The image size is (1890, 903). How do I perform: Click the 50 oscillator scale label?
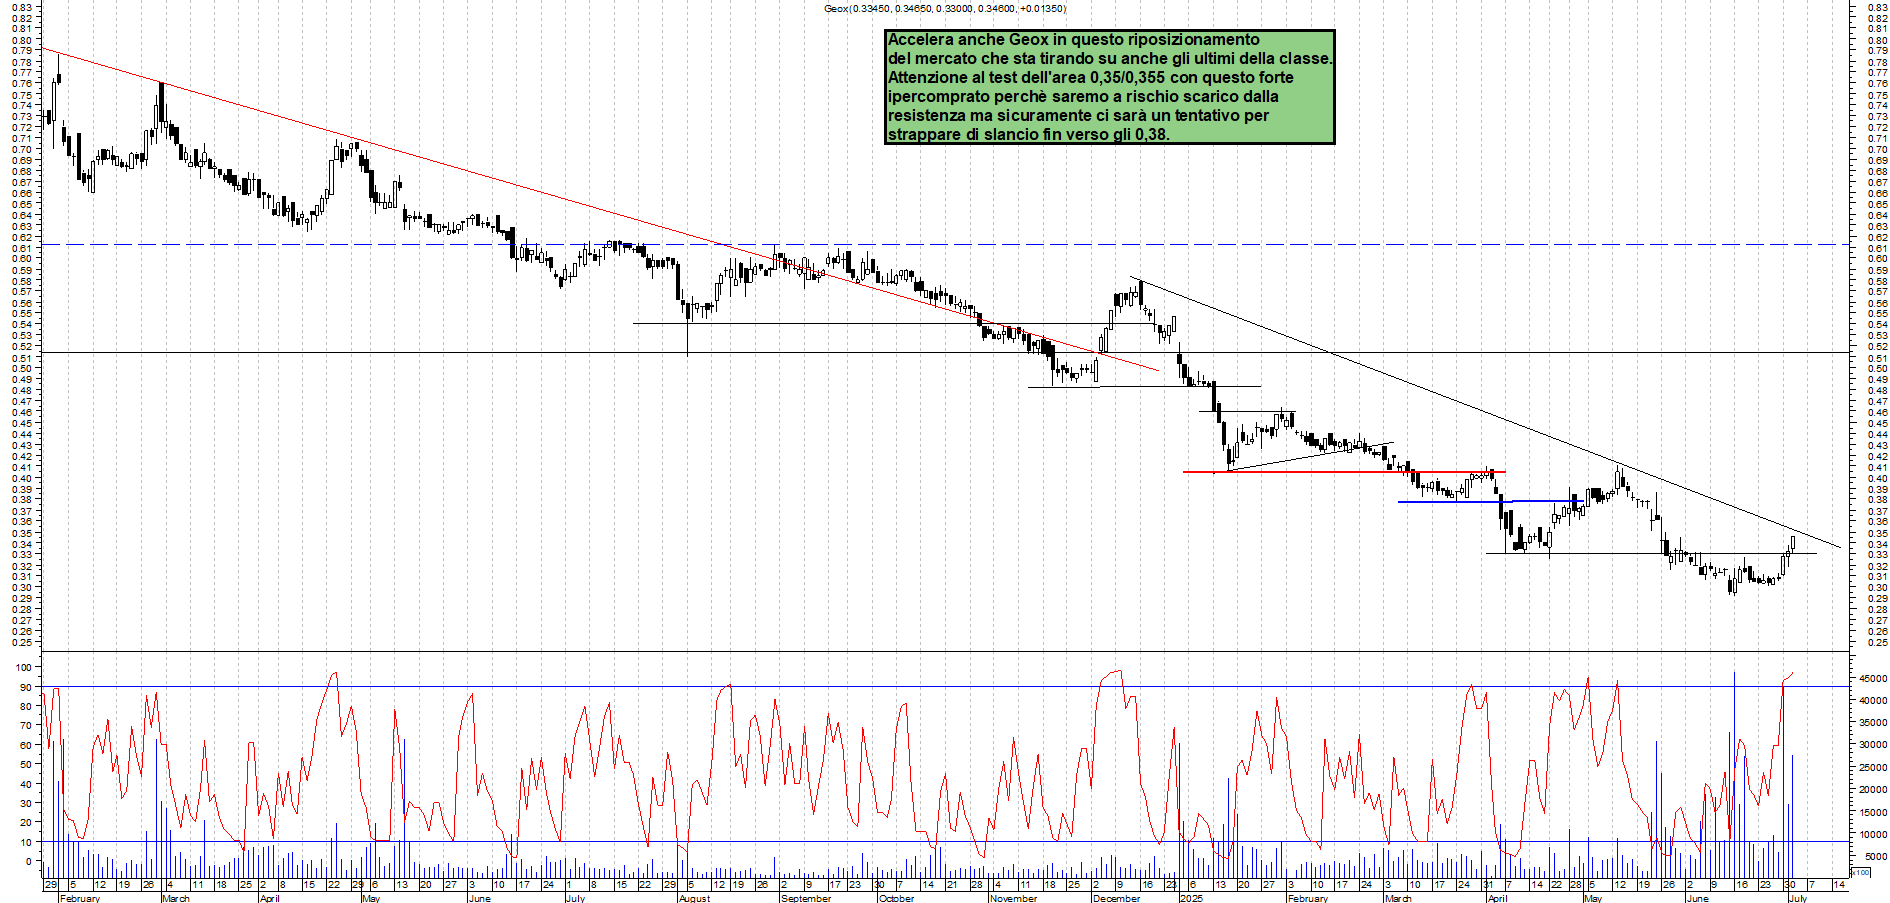pyautogui.click(x=26, y=765)
